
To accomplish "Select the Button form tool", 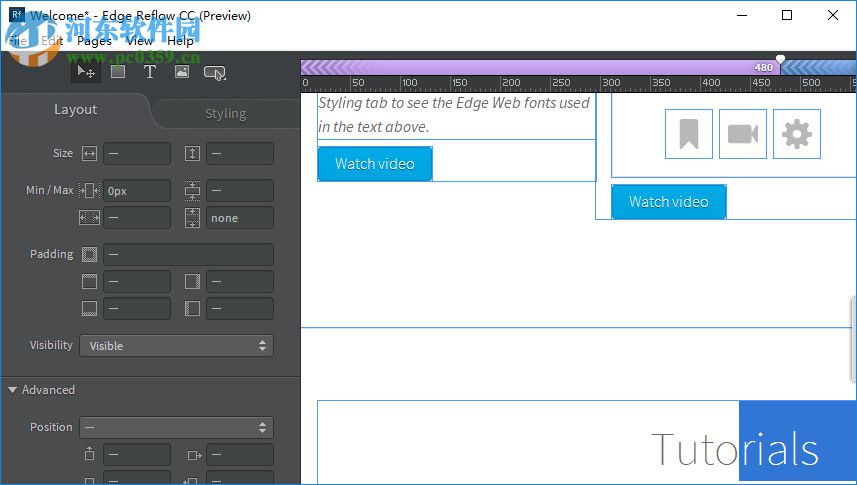I will [214, 73].
